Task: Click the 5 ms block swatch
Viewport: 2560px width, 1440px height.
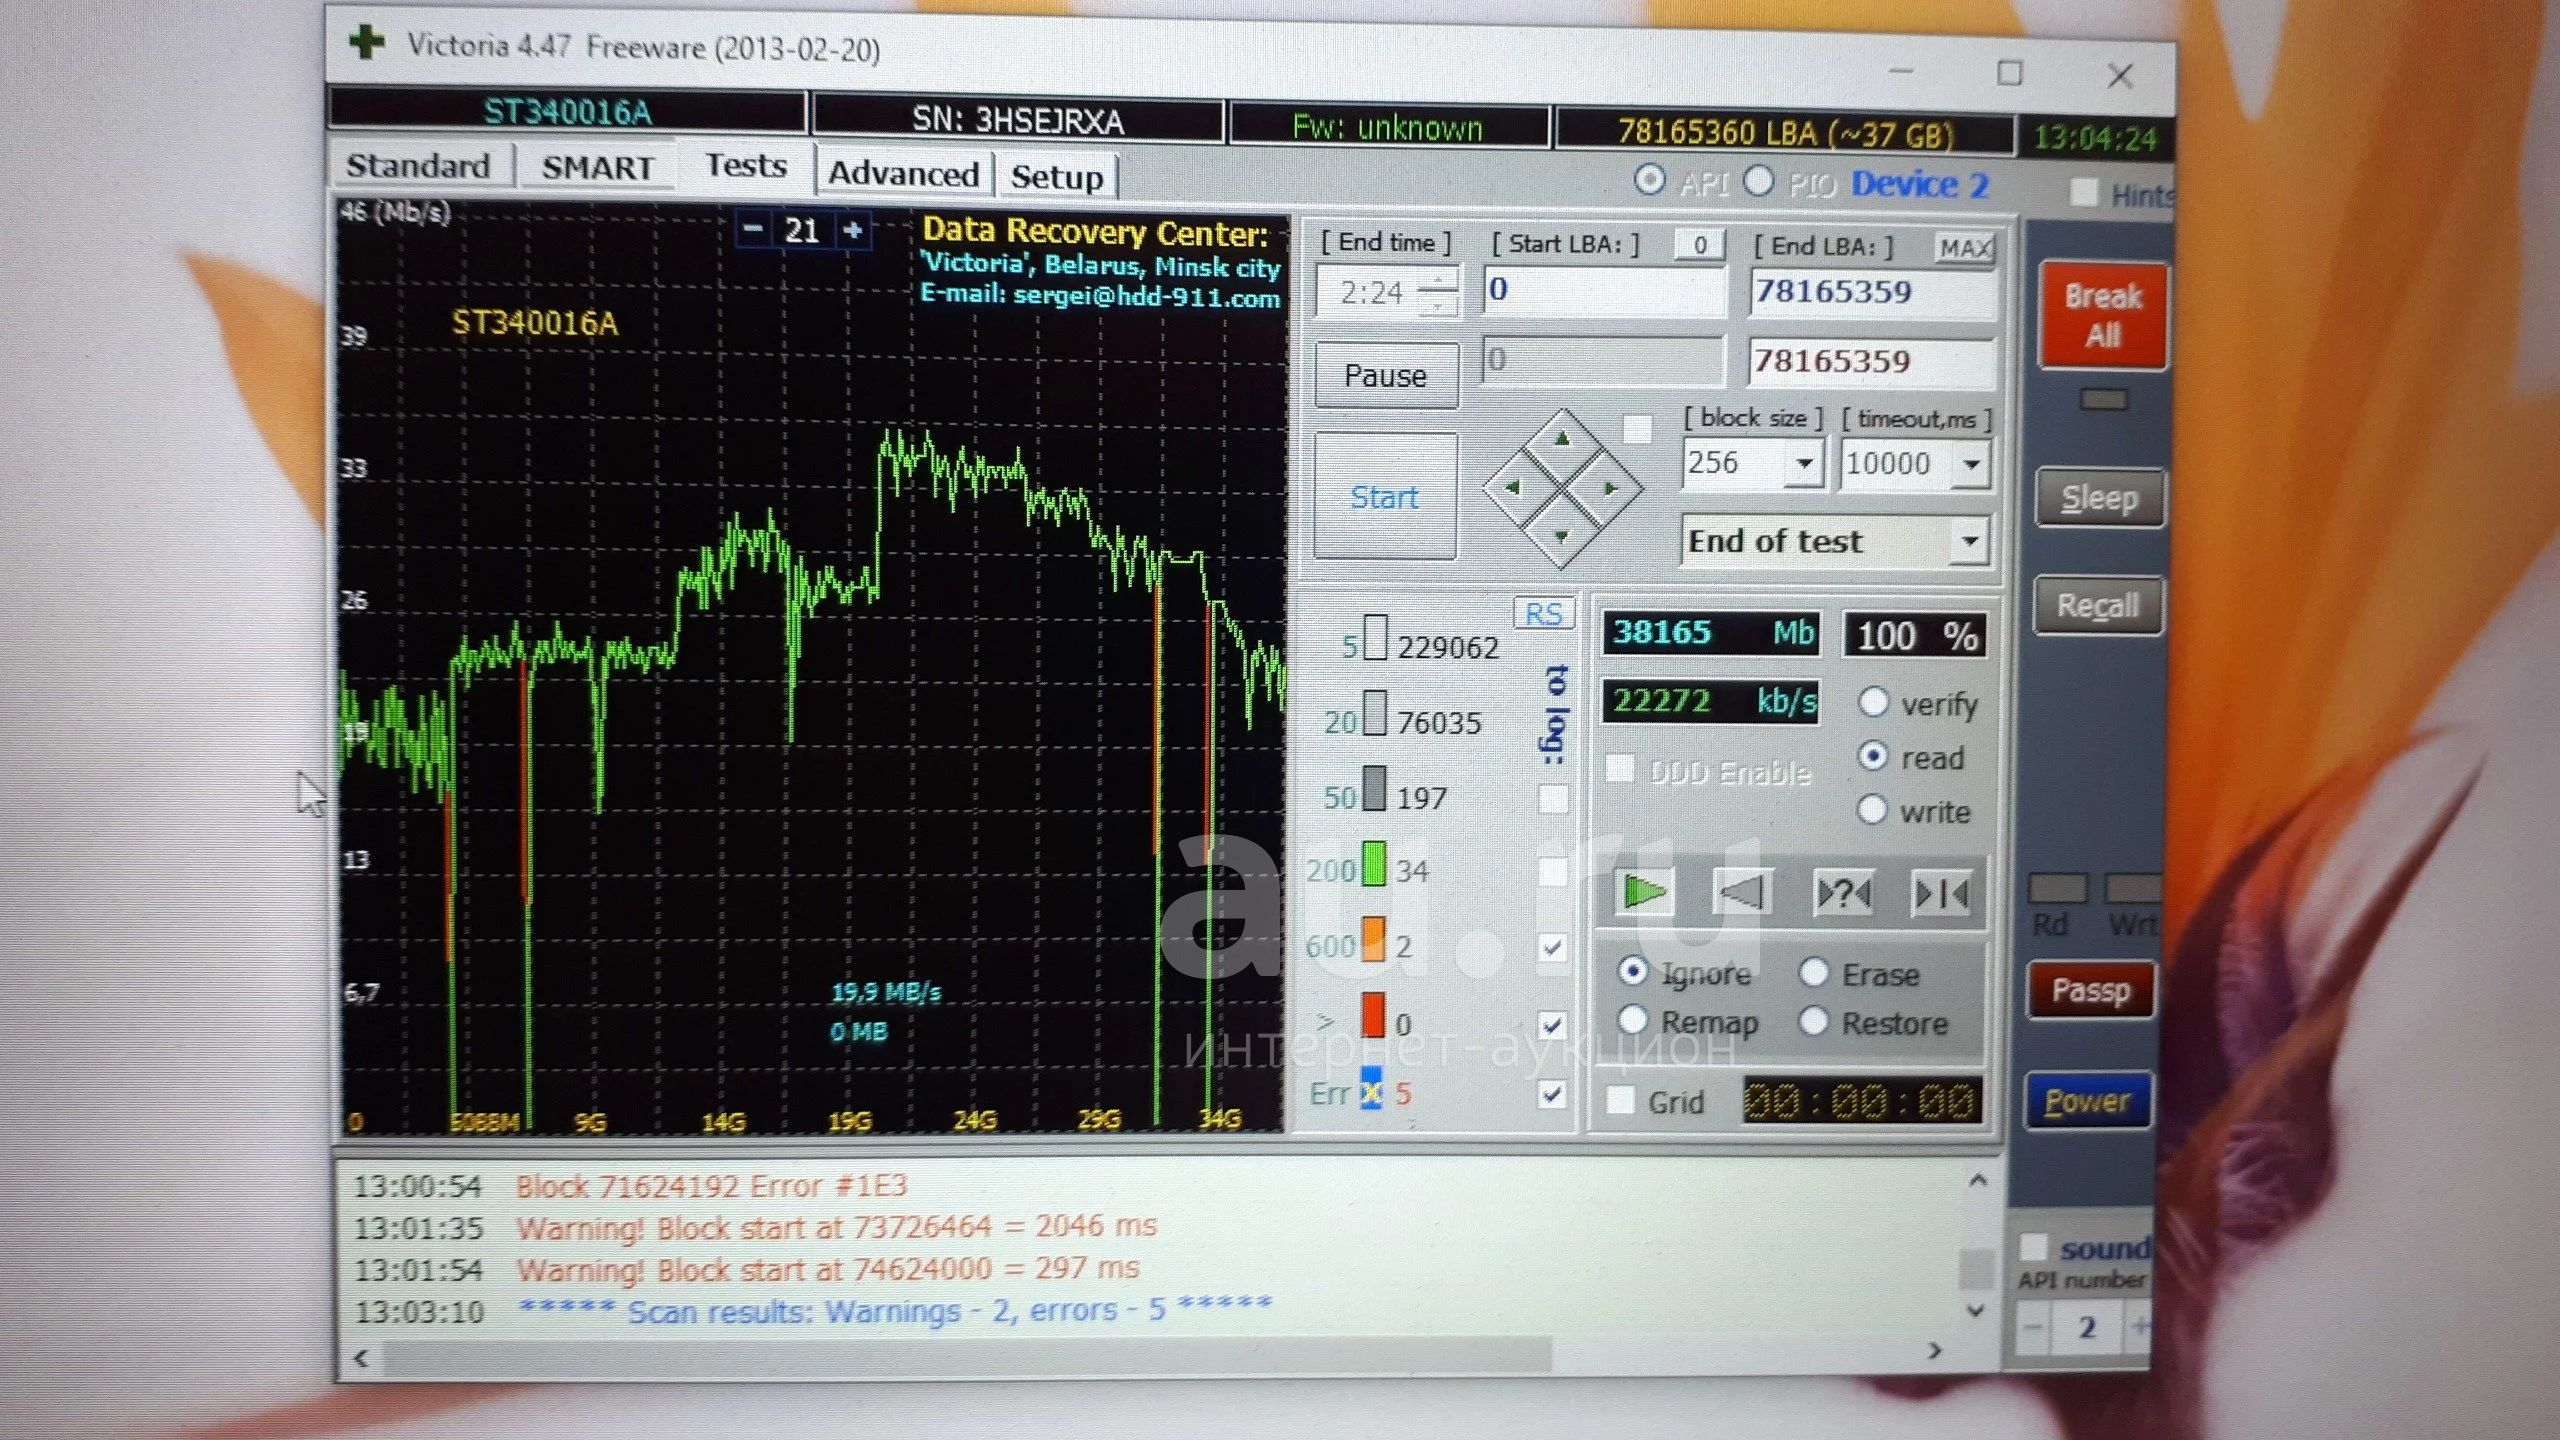Action: (1376, 638)
